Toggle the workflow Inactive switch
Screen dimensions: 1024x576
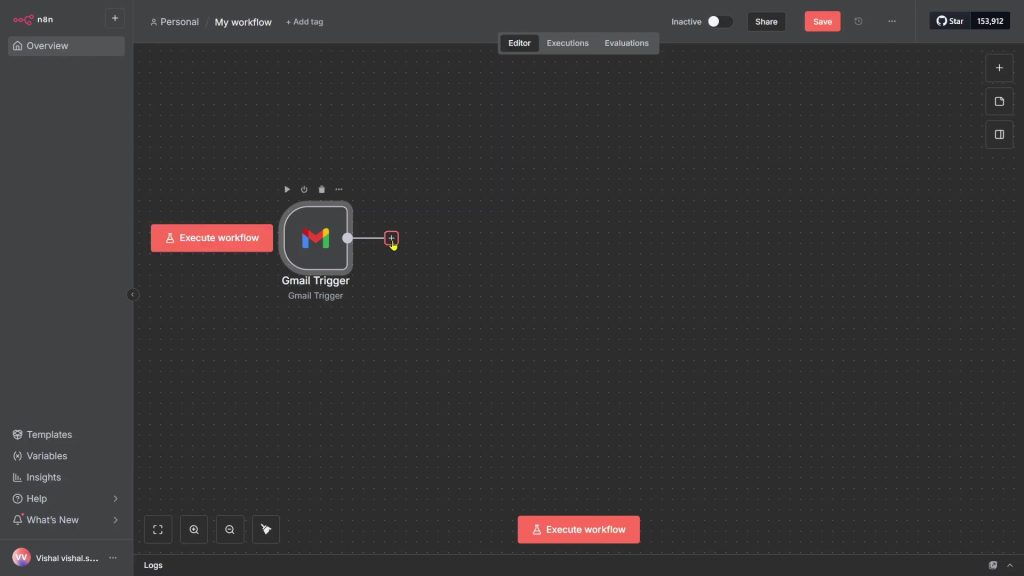click(719, 21)
